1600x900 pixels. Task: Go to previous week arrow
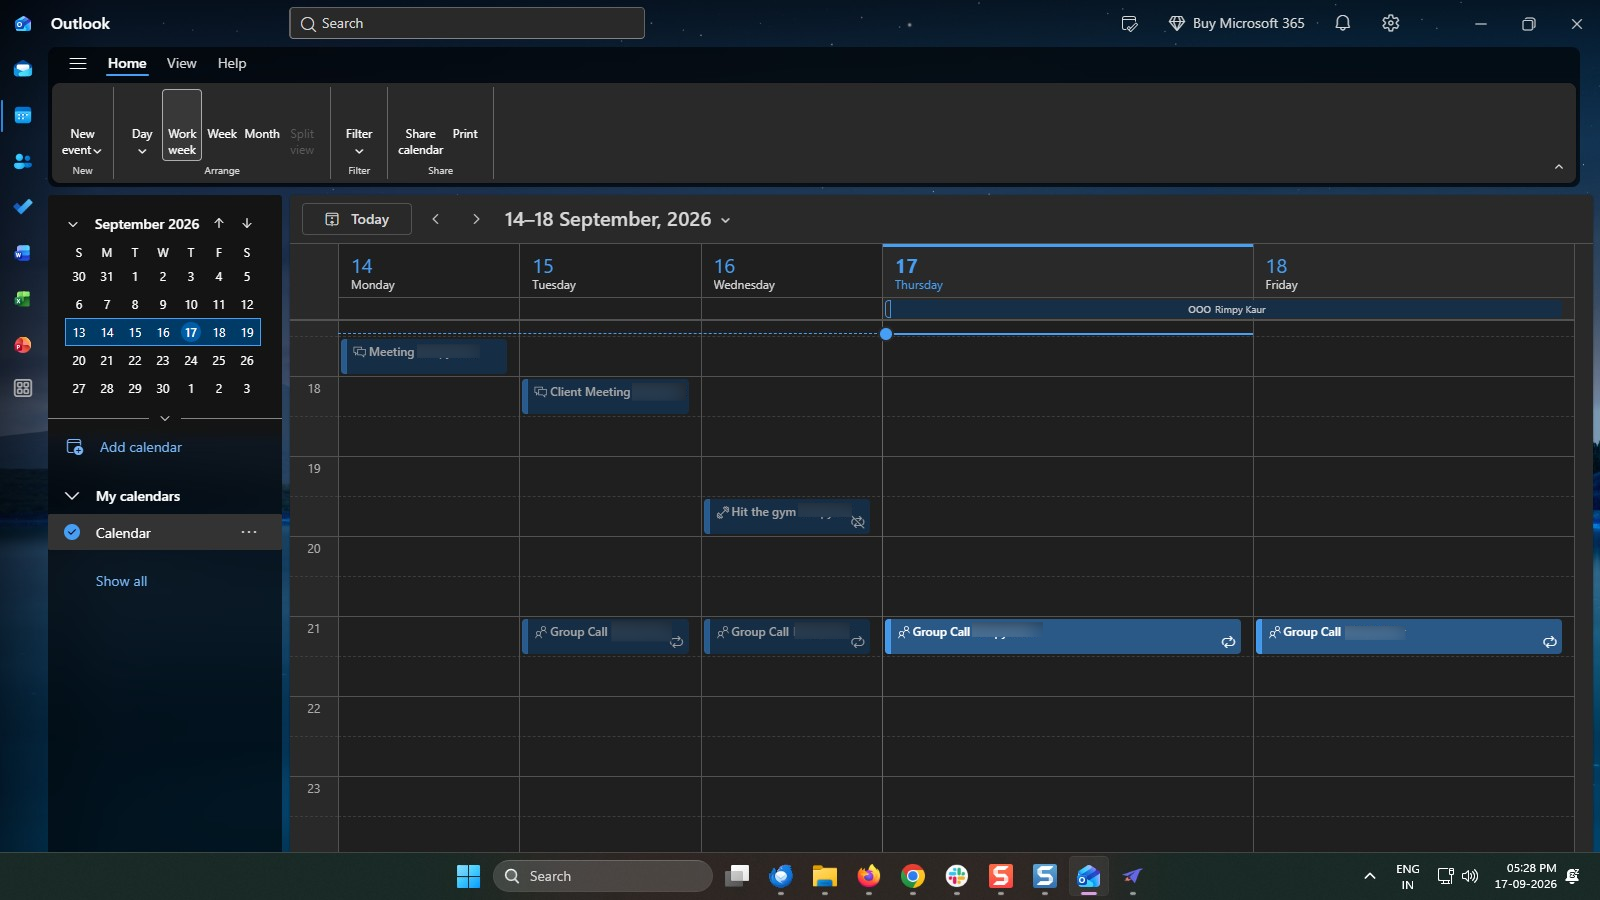(x=435, y=219)
